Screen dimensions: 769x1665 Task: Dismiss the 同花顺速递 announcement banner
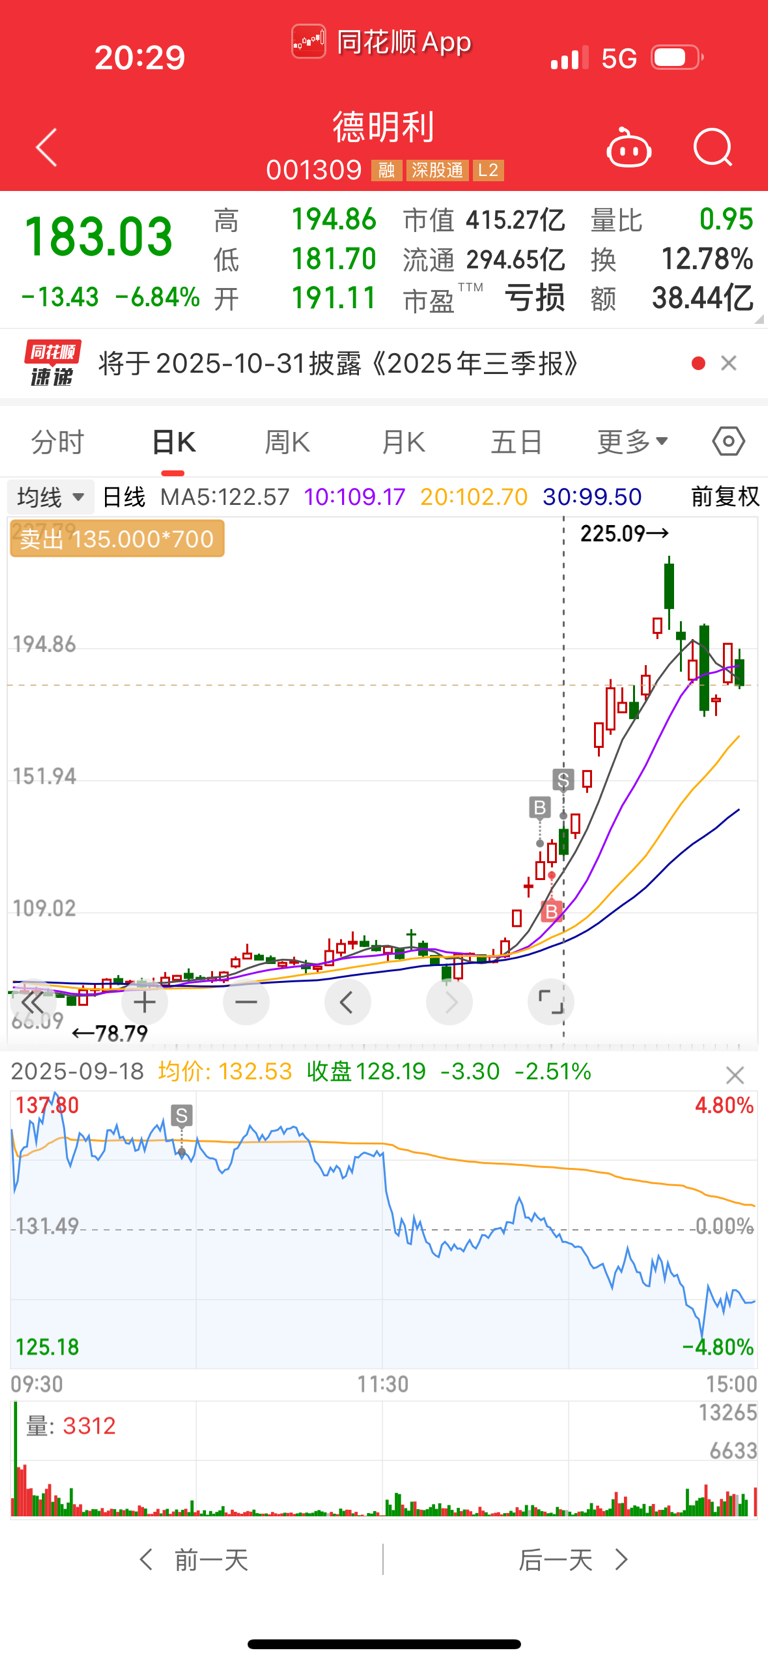(x=729, y=363)
